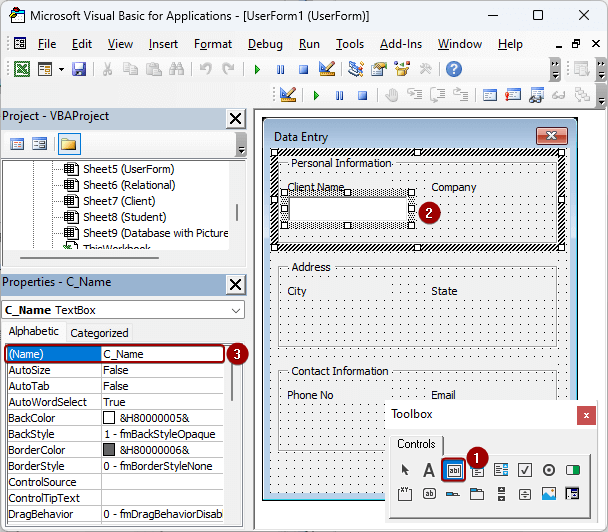This screenshot has height=532, width=608.
Task: Select the TextBox control in Toolbox
Action: [x=454, y=469]
